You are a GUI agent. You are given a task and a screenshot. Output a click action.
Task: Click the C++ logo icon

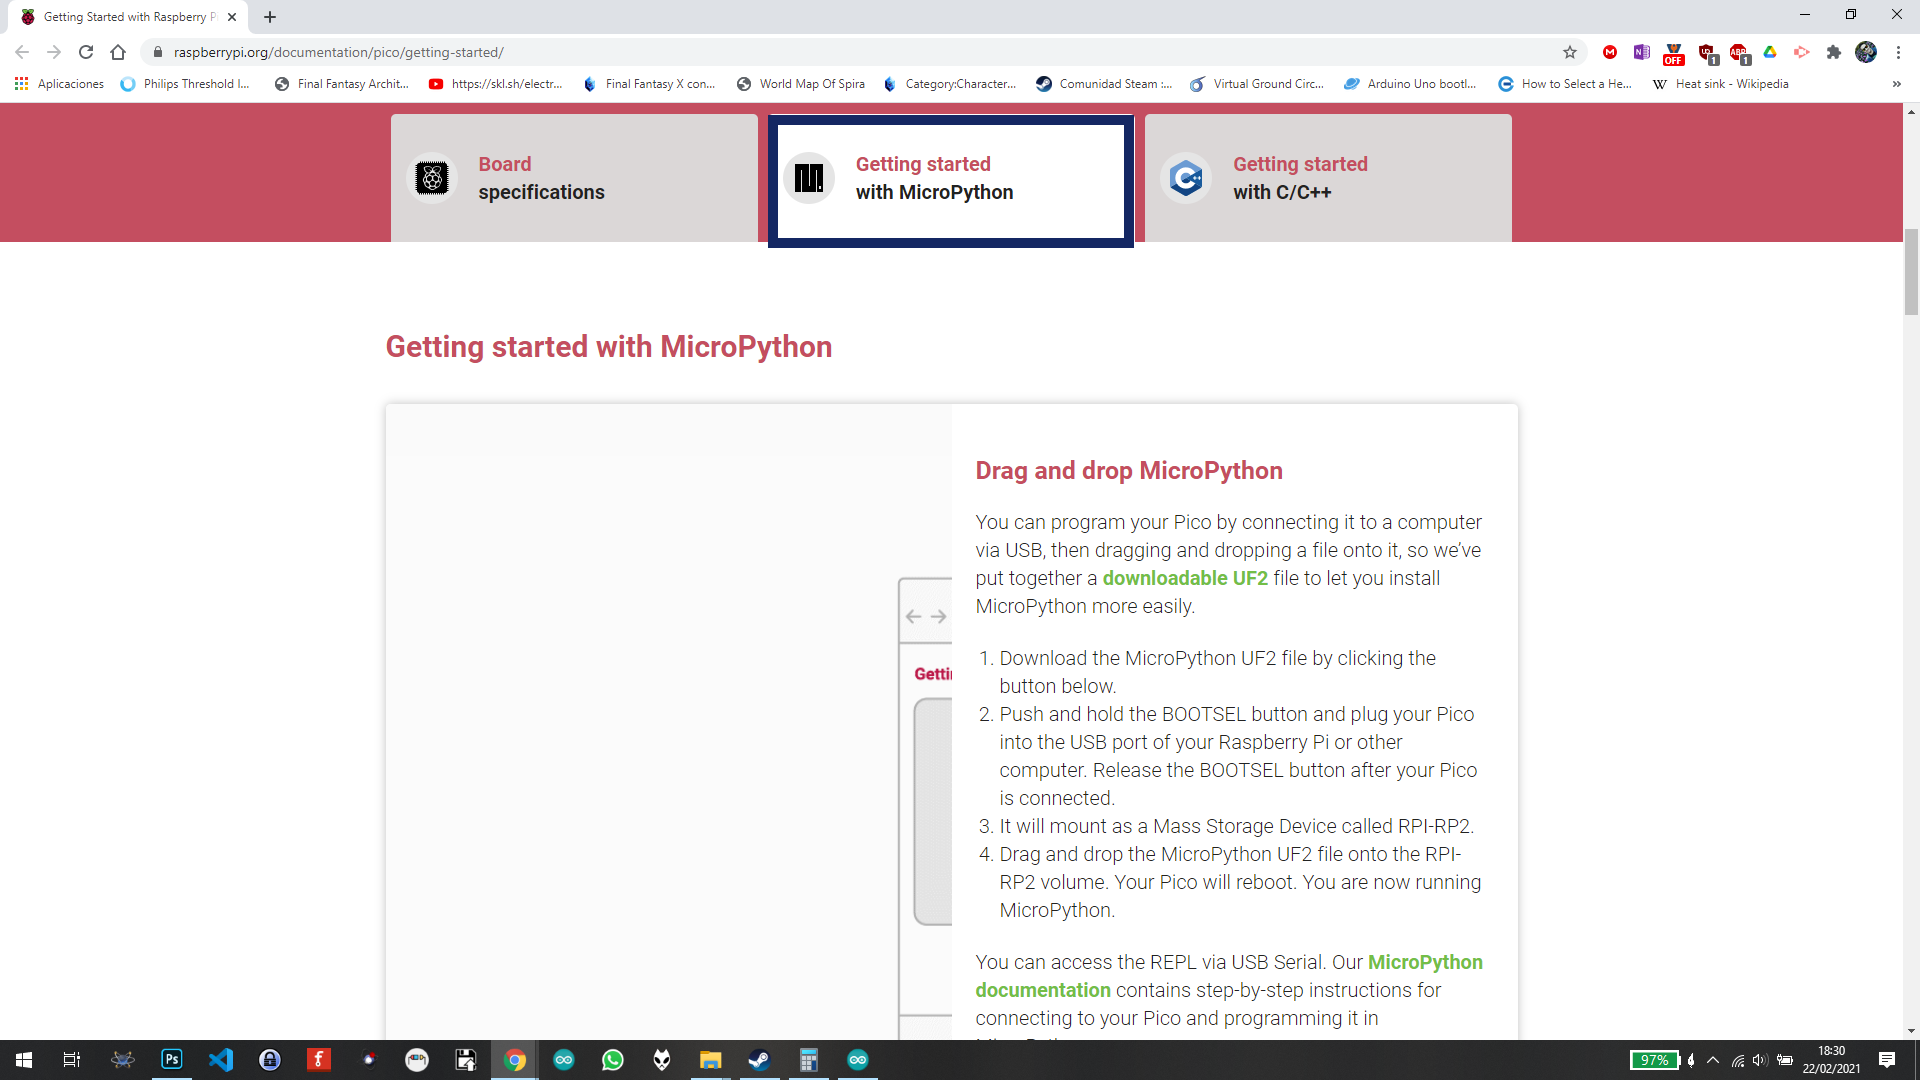(1186, 178)
